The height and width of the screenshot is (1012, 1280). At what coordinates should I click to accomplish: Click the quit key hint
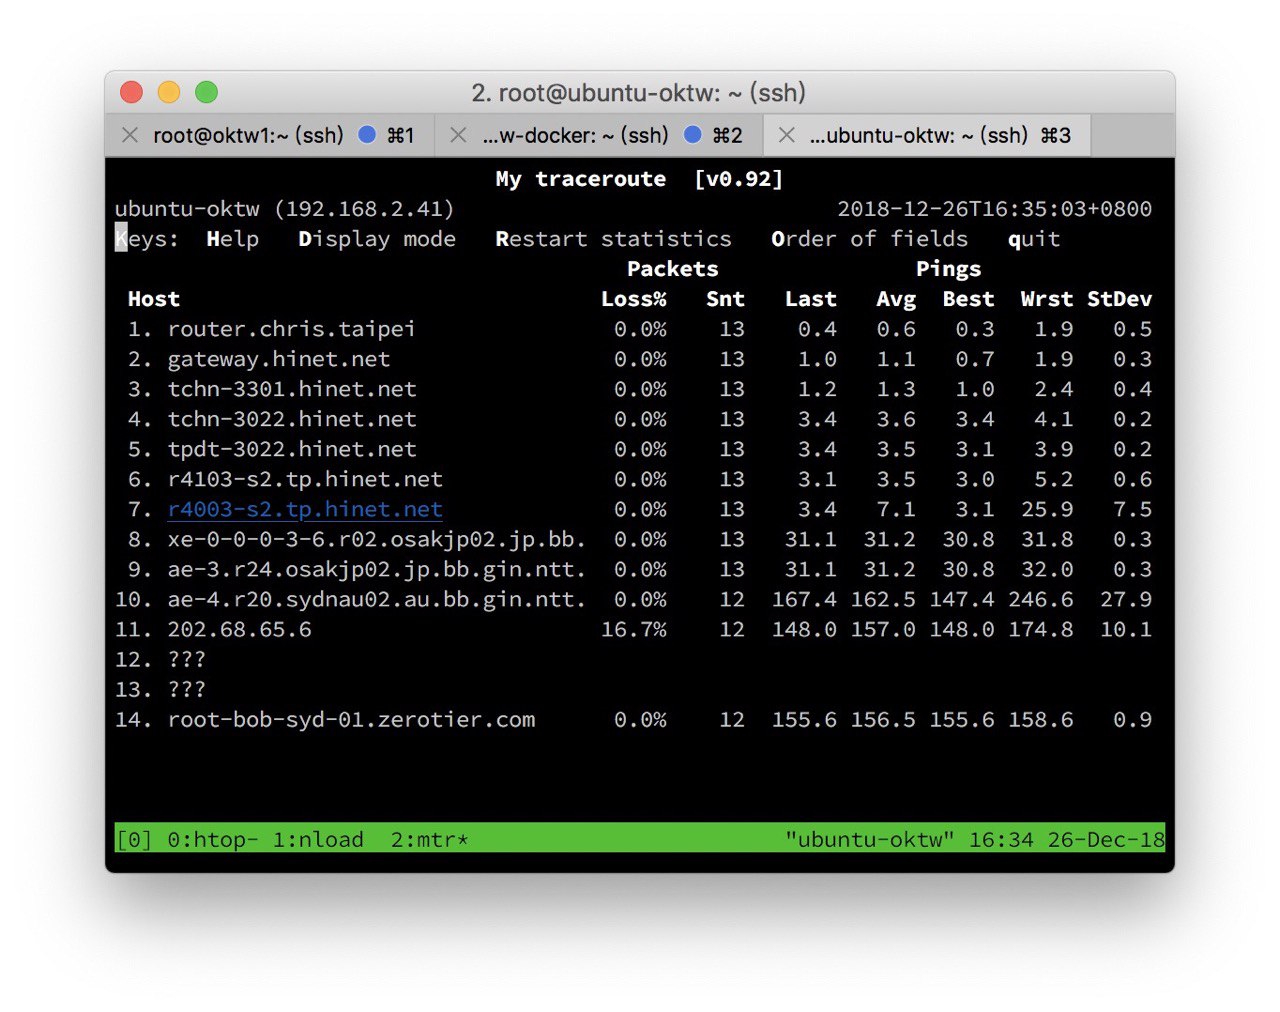[1034, 240]
